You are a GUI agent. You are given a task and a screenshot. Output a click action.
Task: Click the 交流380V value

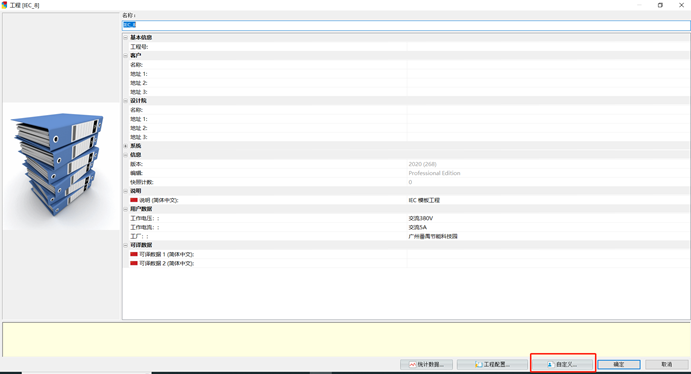coord(421,218)
